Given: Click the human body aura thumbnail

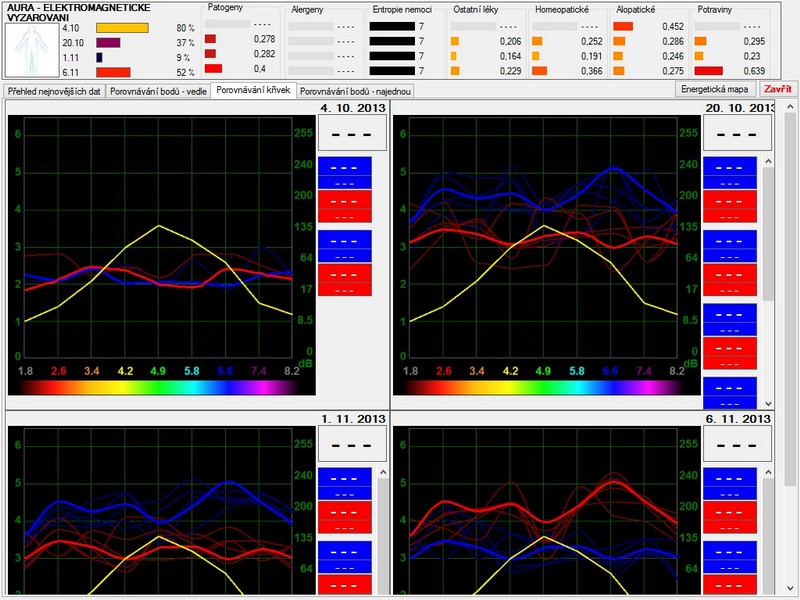Looking at the screenshot, I should [x=32, y=50].
